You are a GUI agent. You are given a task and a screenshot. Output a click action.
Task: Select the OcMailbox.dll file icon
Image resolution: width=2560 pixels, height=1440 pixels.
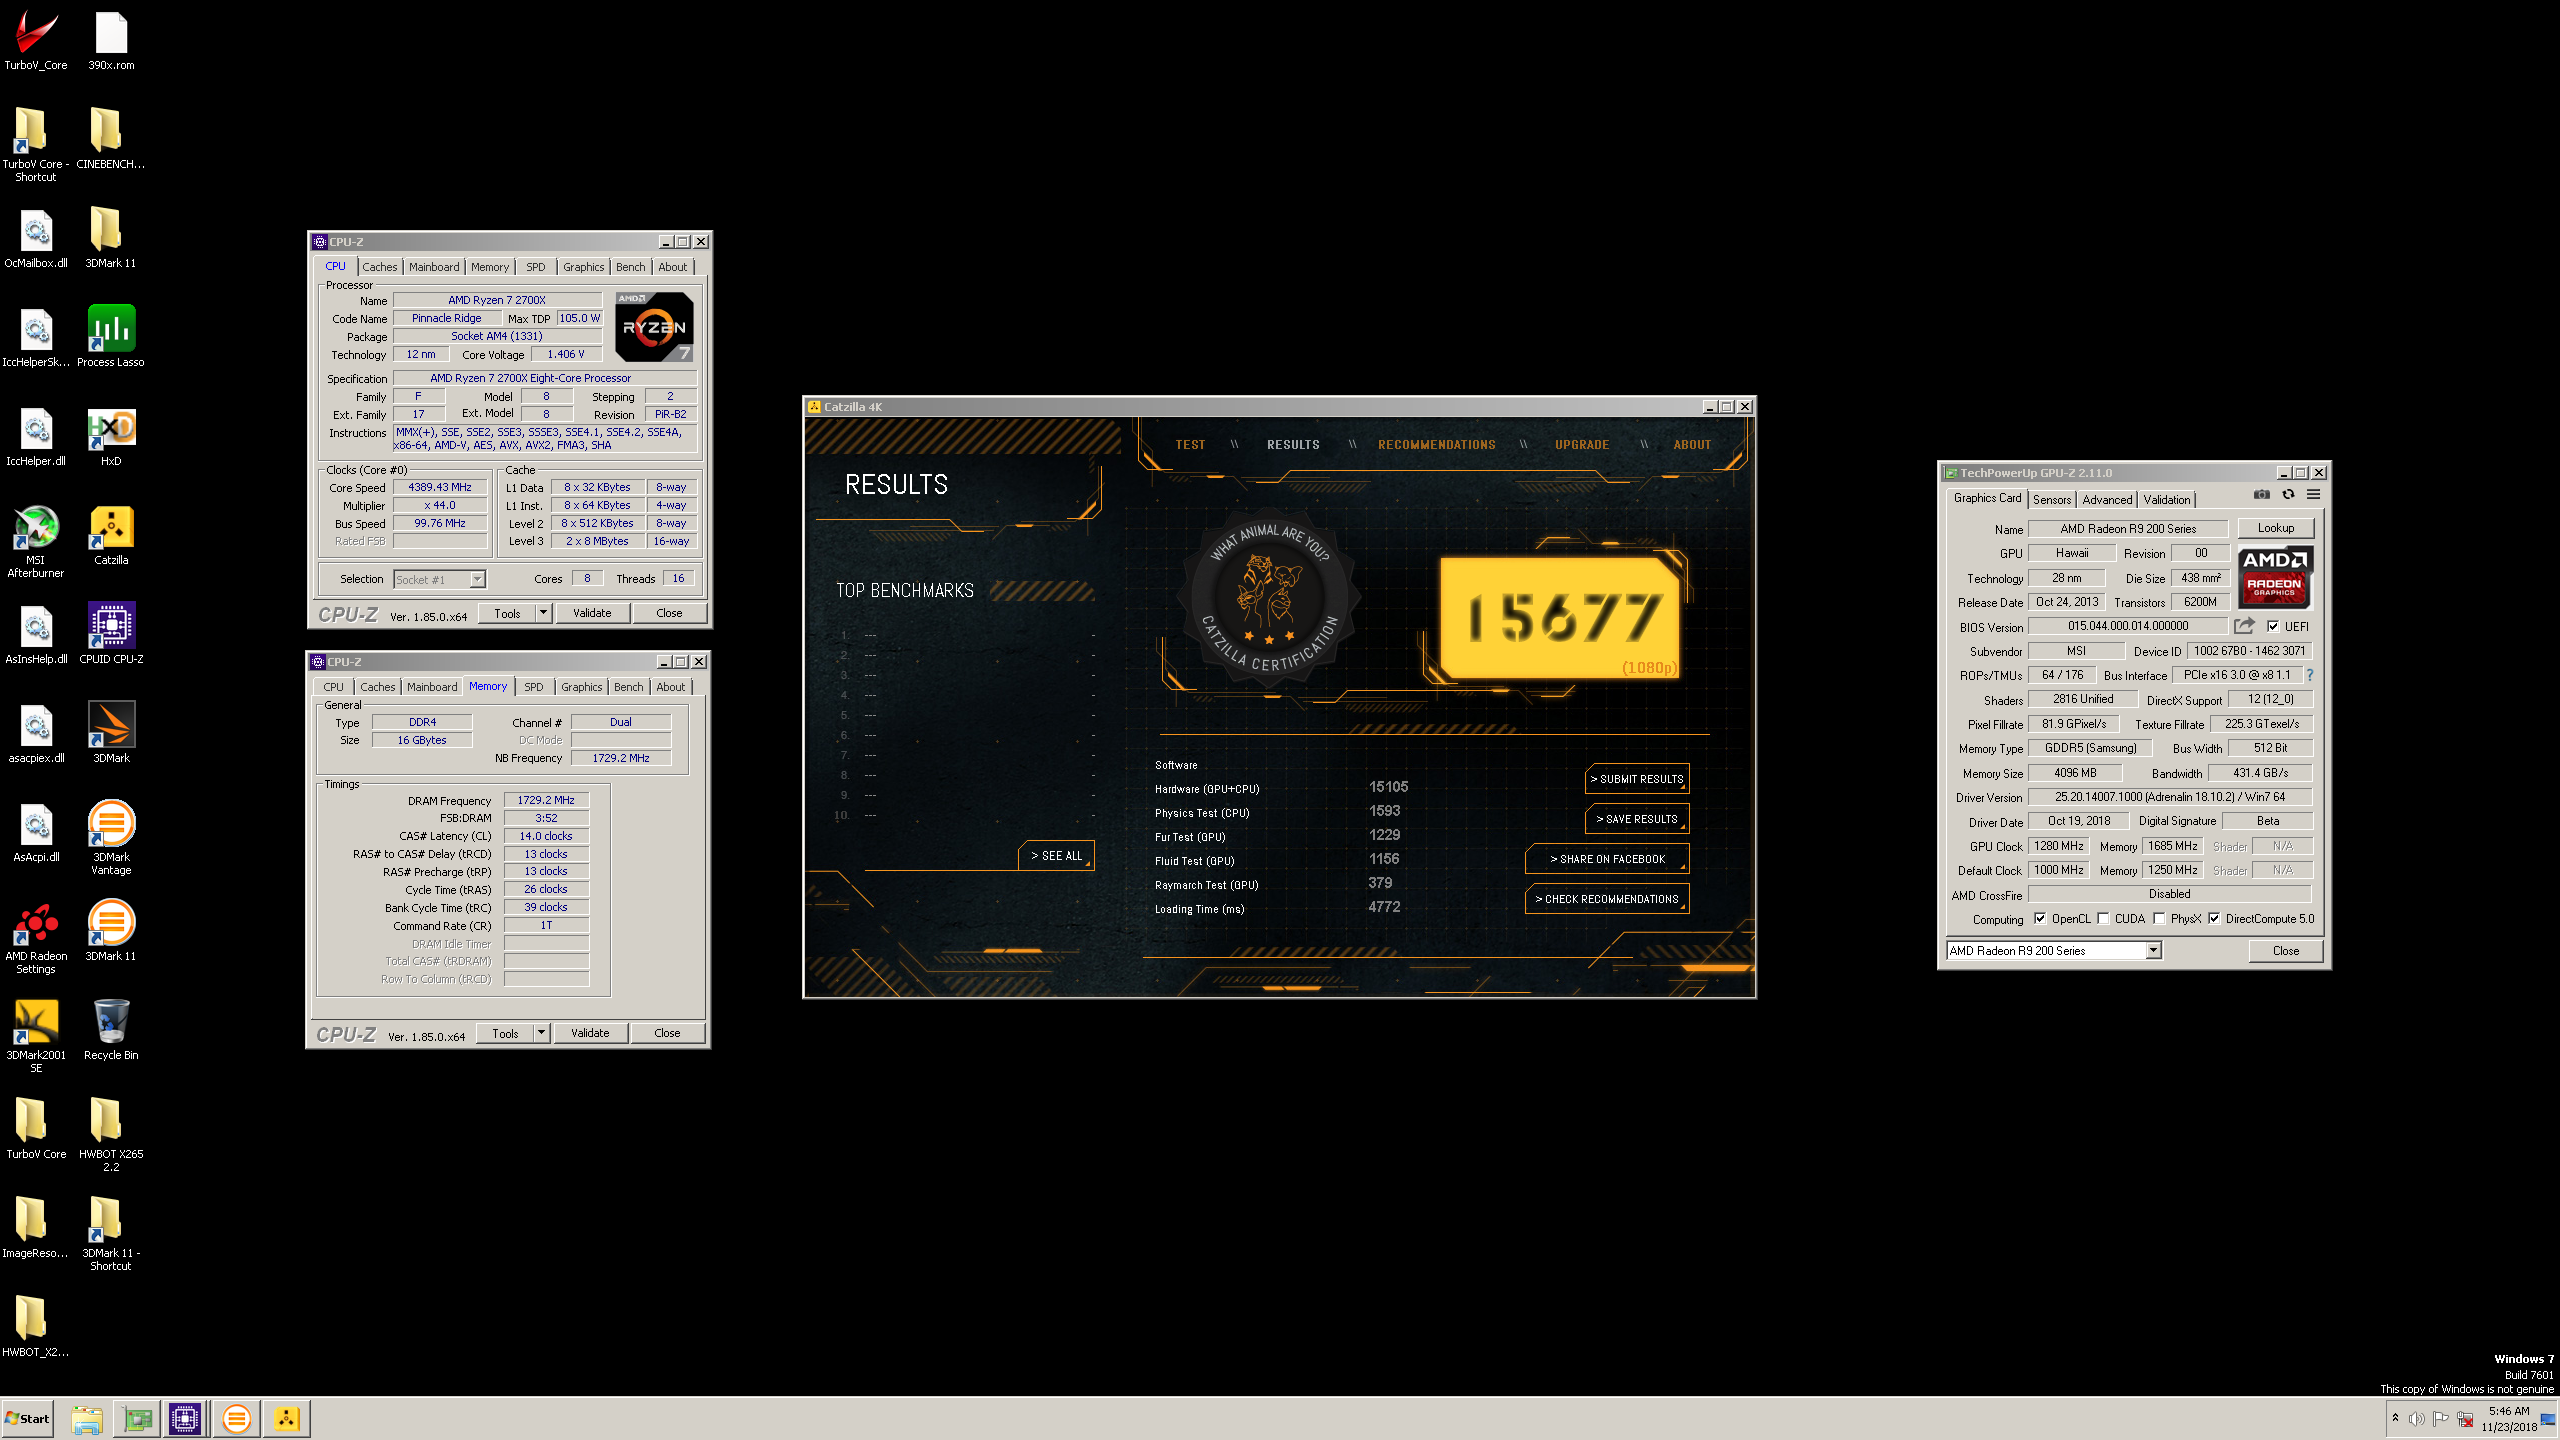(x=36, y=238)
